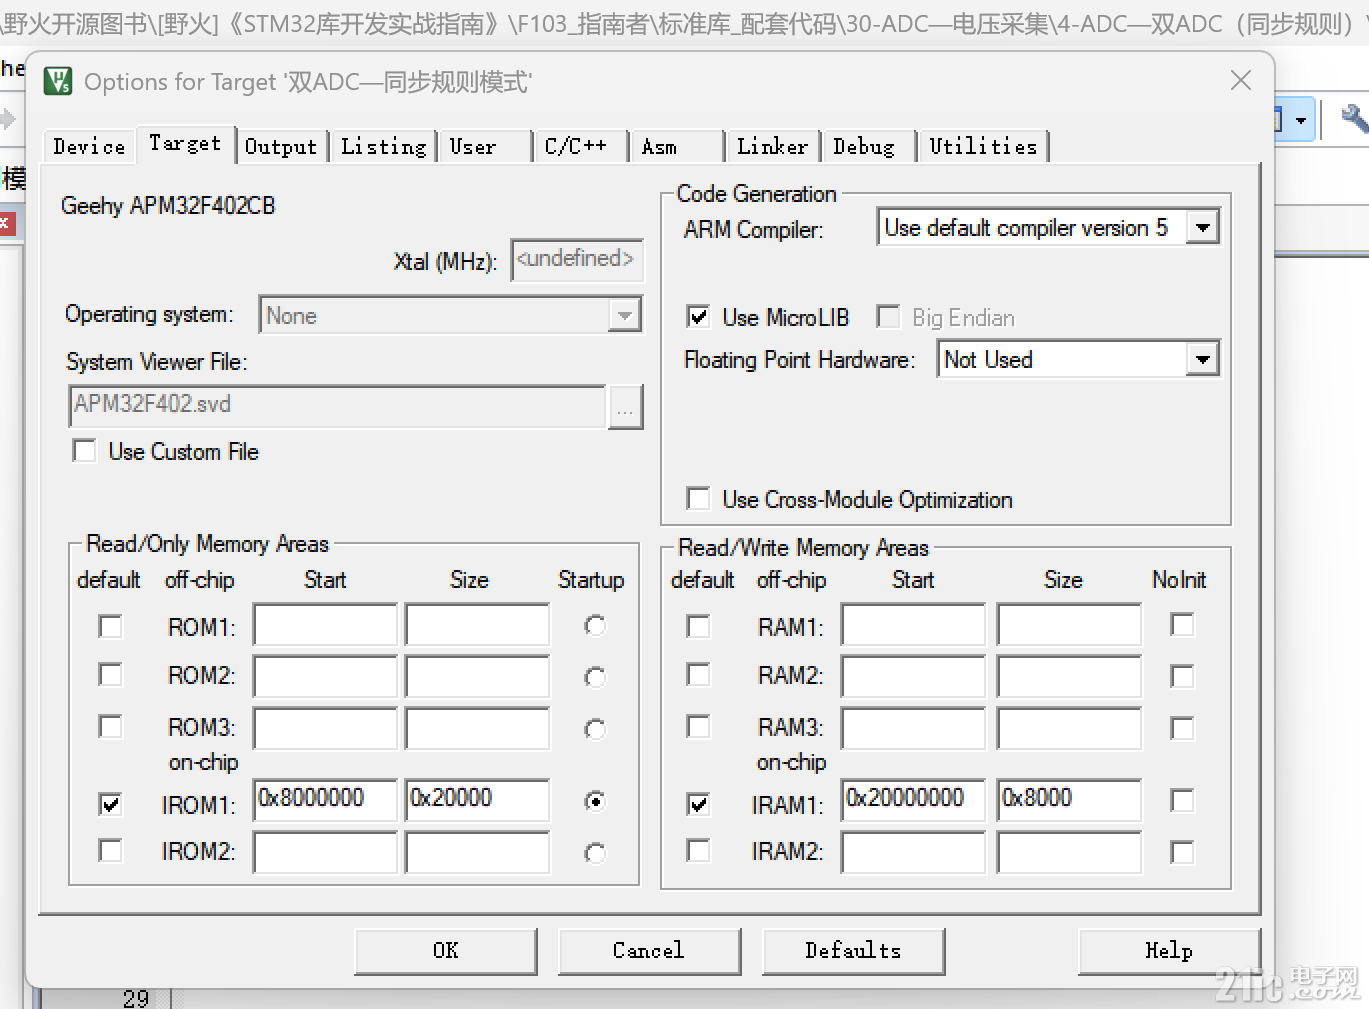This screenshot has width=1369, height=1009.
Task: Click the RAM1 Start field
Action: 913,625
